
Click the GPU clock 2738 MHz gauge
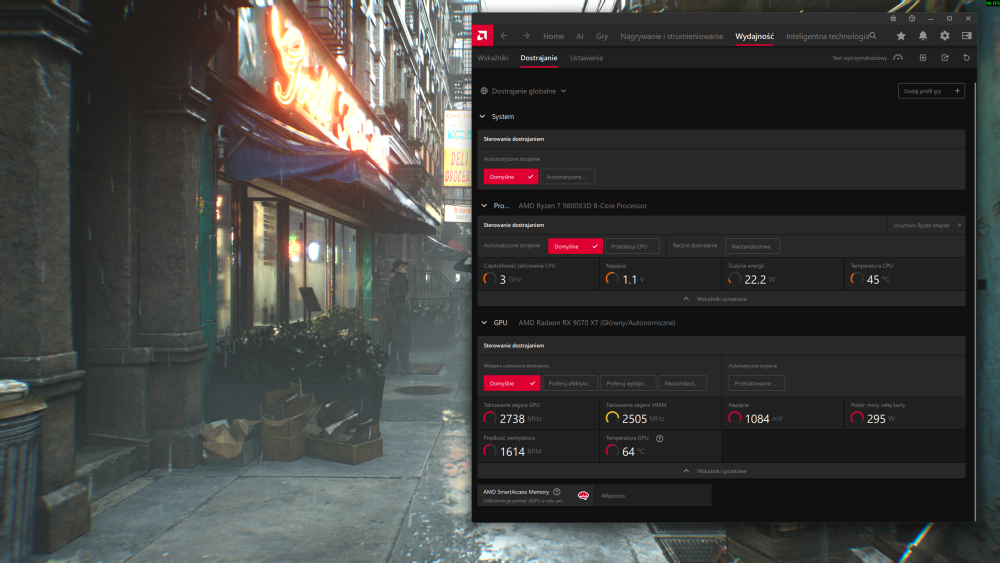(490, 418)
